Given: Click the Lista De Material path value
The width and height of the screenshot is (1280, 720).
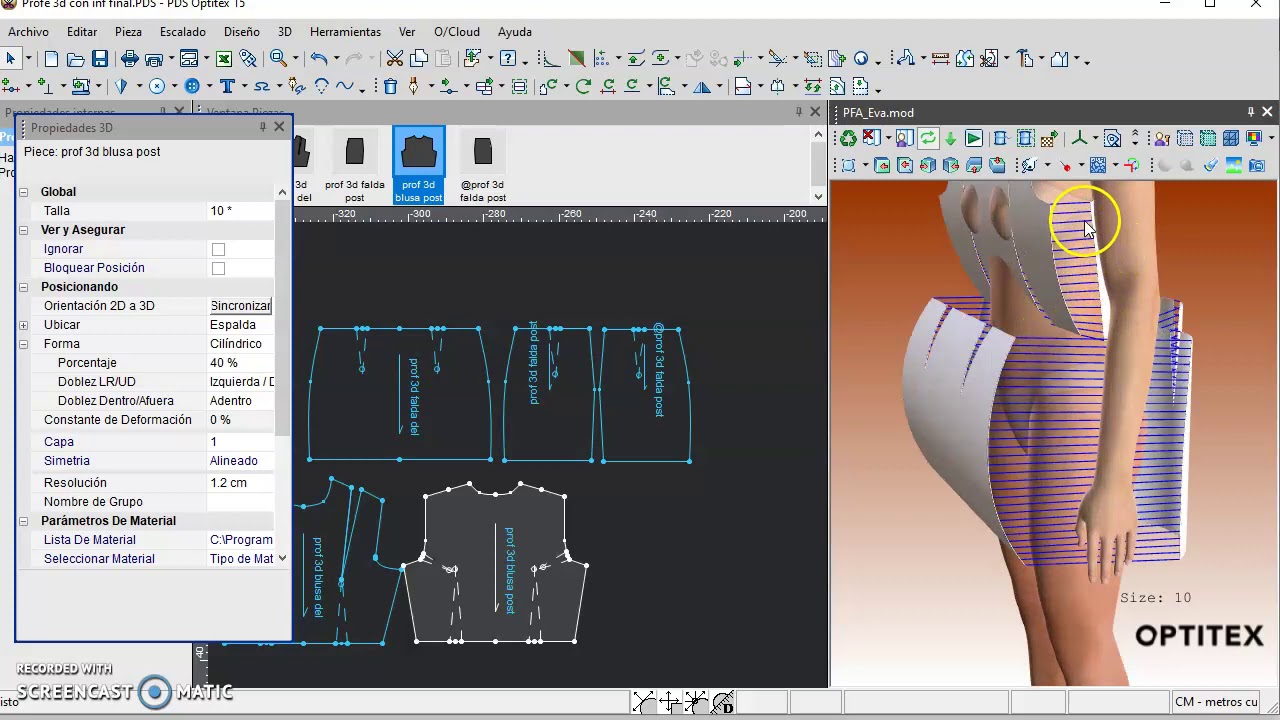Looking at the screenshot, I should coord(240,540).
